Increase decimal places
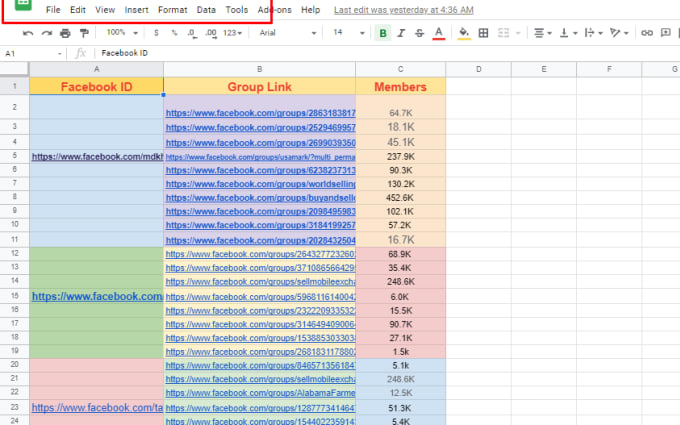This screenshot has height=425, width=680. (211, 33)
